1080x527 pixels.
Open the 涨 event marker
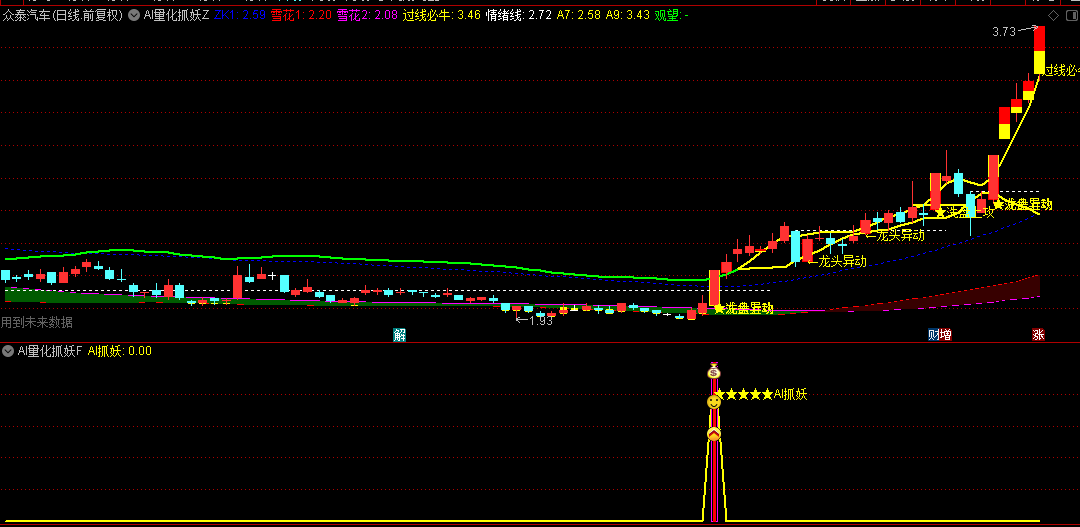point(1038,335)
